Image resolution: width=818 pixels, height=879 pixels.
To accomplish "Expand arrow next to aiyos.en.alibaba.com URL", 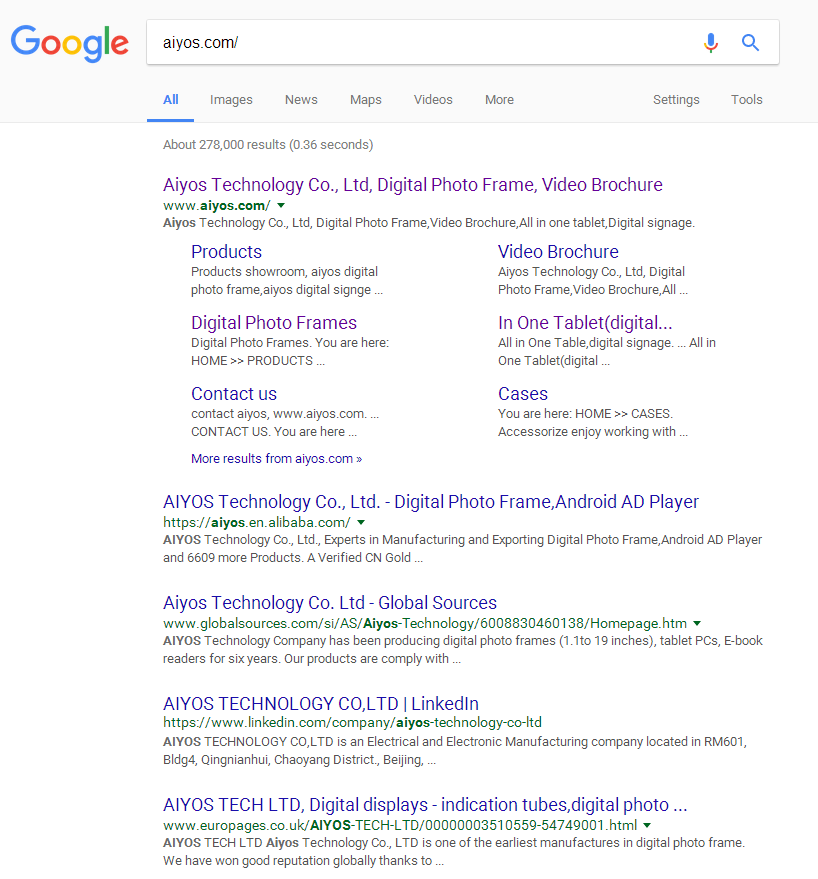I will [x=361, y=522].
